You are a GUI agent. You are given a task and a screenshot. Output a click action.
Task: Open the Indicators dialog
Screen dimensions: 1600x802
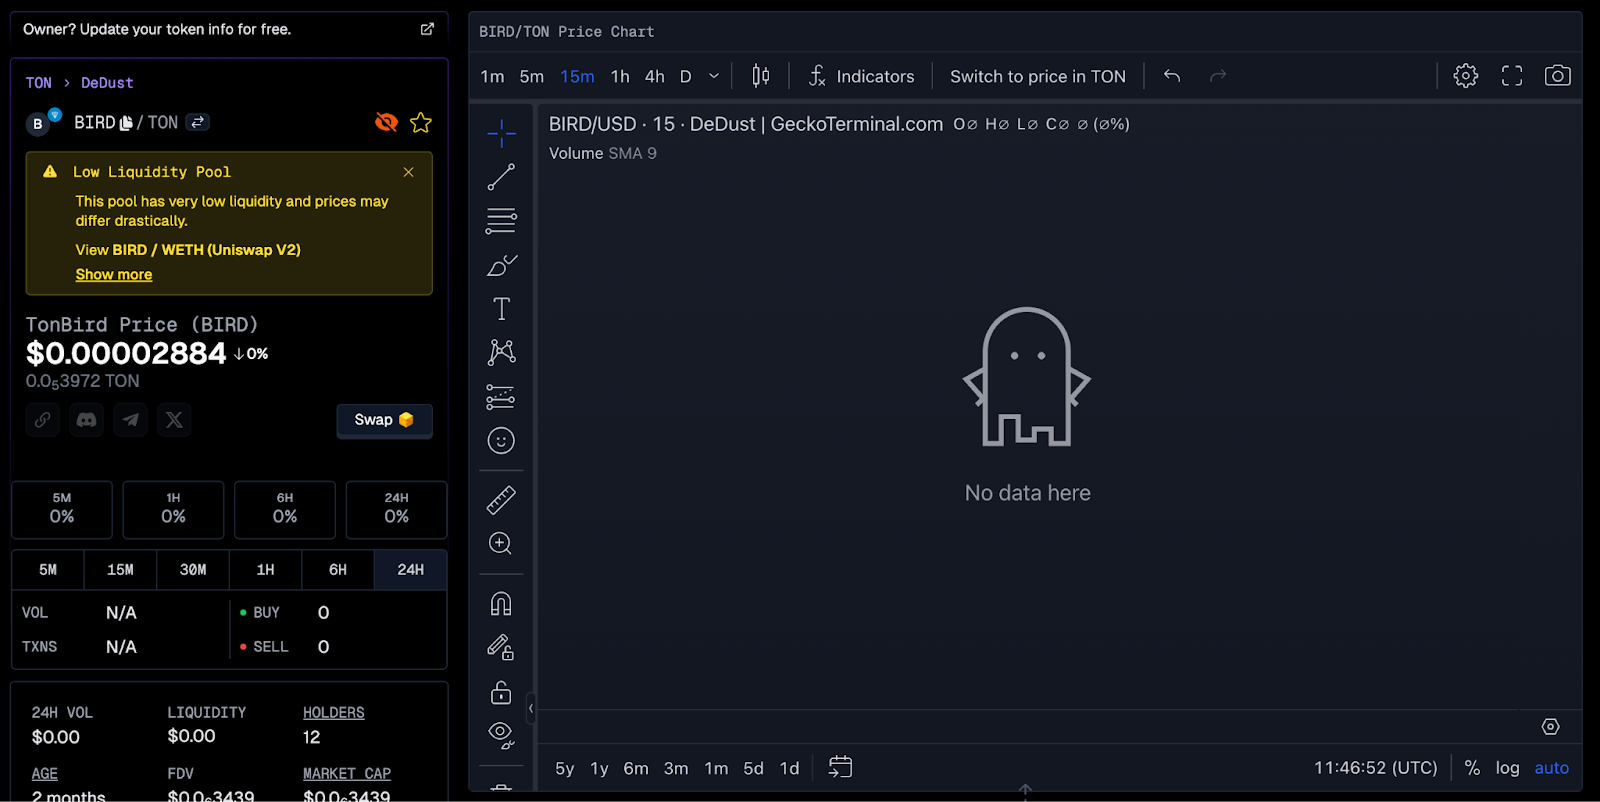[x=861, y=76]
